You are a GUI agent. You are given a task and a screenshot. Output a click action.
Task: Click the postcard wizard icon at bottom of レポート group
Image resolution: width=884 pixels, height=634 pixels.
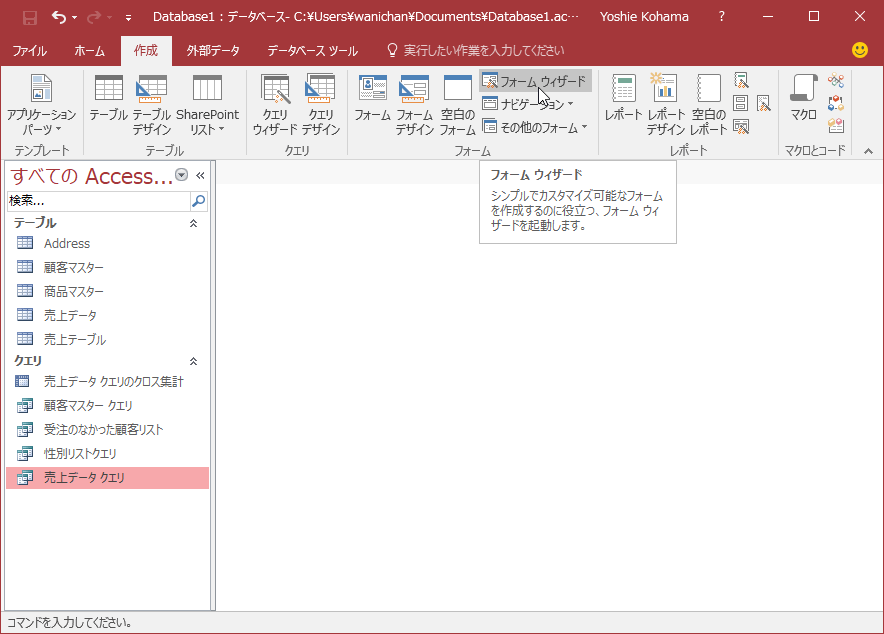click(741, 127)
